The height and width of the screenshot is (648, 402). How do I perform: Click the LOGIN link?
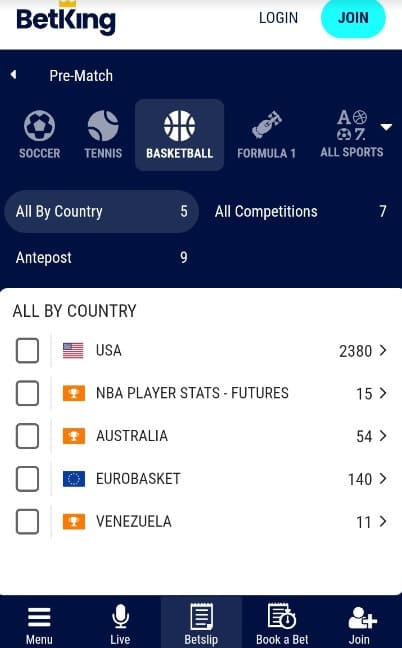pos(278,18)
